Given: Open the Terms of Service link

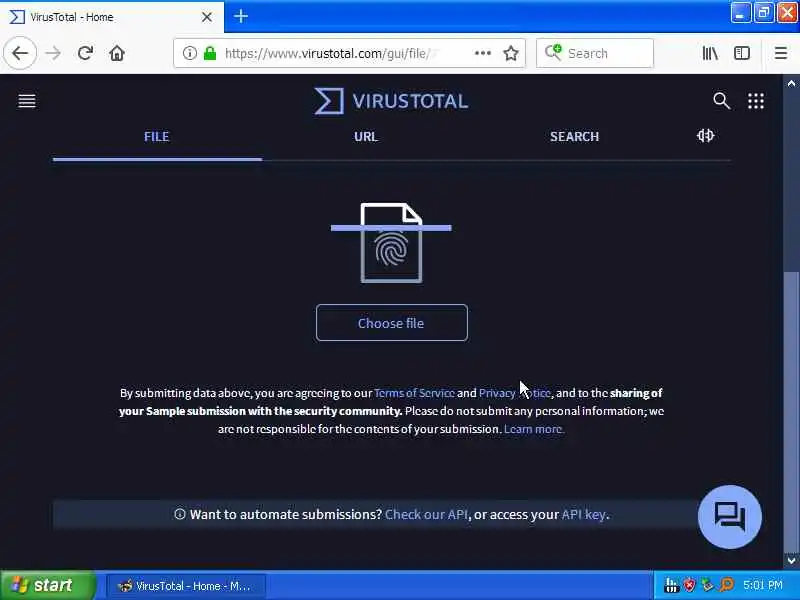Looking at the screenshot, I should click(414, 393).
